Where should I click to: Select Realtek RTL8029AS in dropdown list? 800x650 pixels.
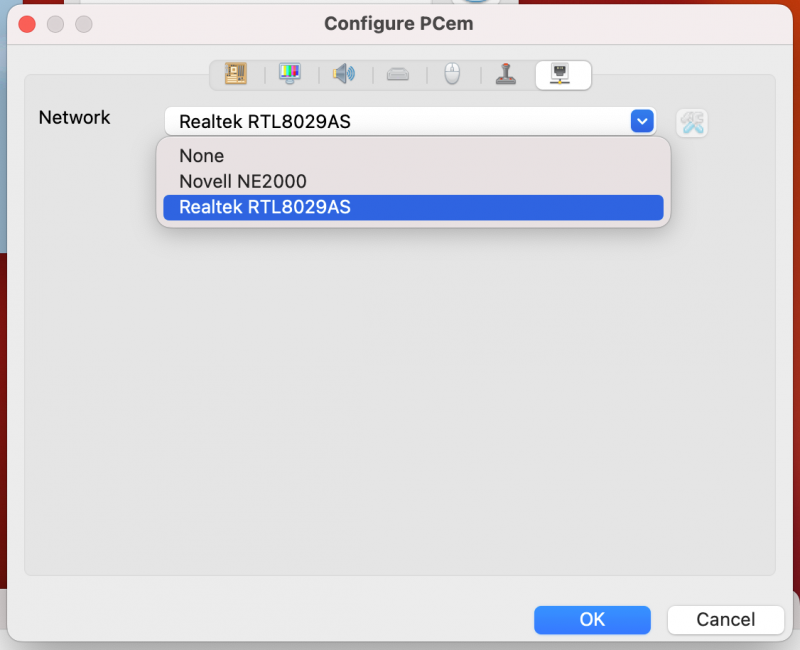pyautogui.click(x=413, y=207)
